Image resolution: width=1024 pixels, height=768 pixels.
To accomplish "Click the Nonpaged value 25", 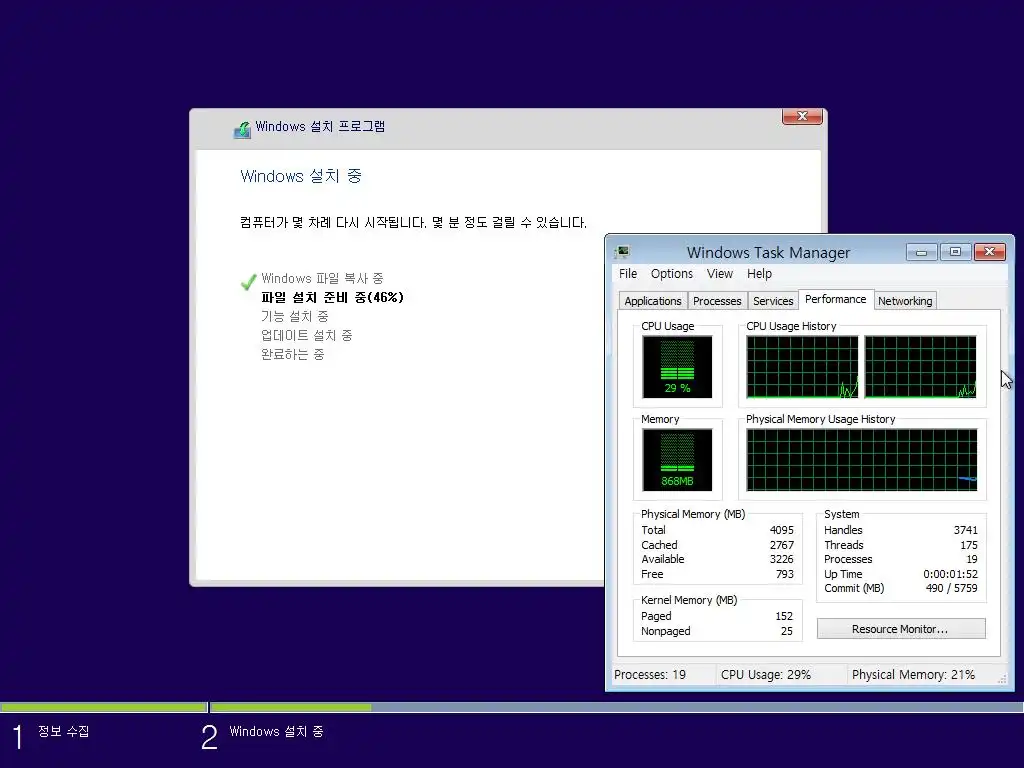I will tap(786, 632).
